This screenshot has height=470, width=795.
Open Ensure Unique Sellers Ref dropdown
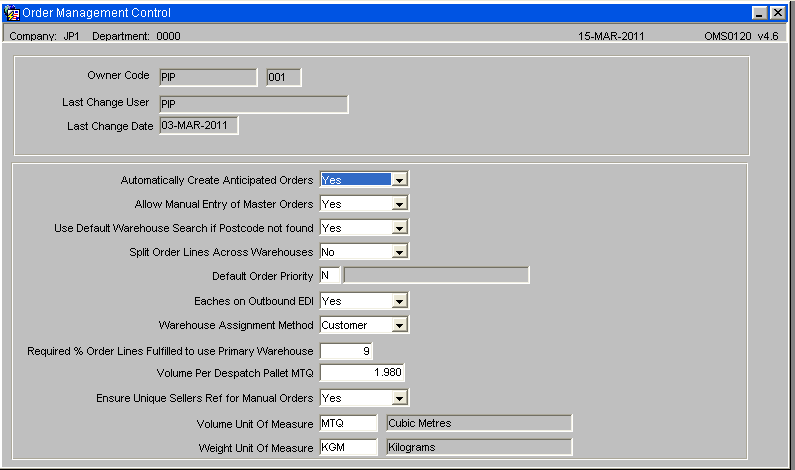pyautogui.click(x=400, y=398)
